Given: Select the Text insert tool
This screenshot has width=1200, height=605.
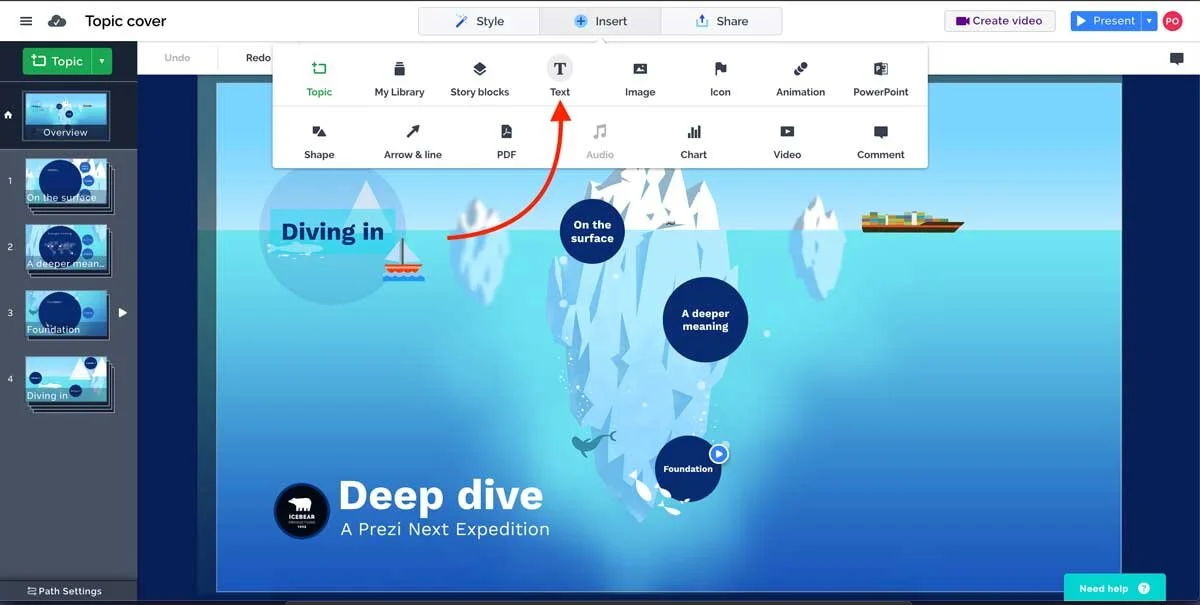Looking at the screenshot, I should tap(559, 75).
